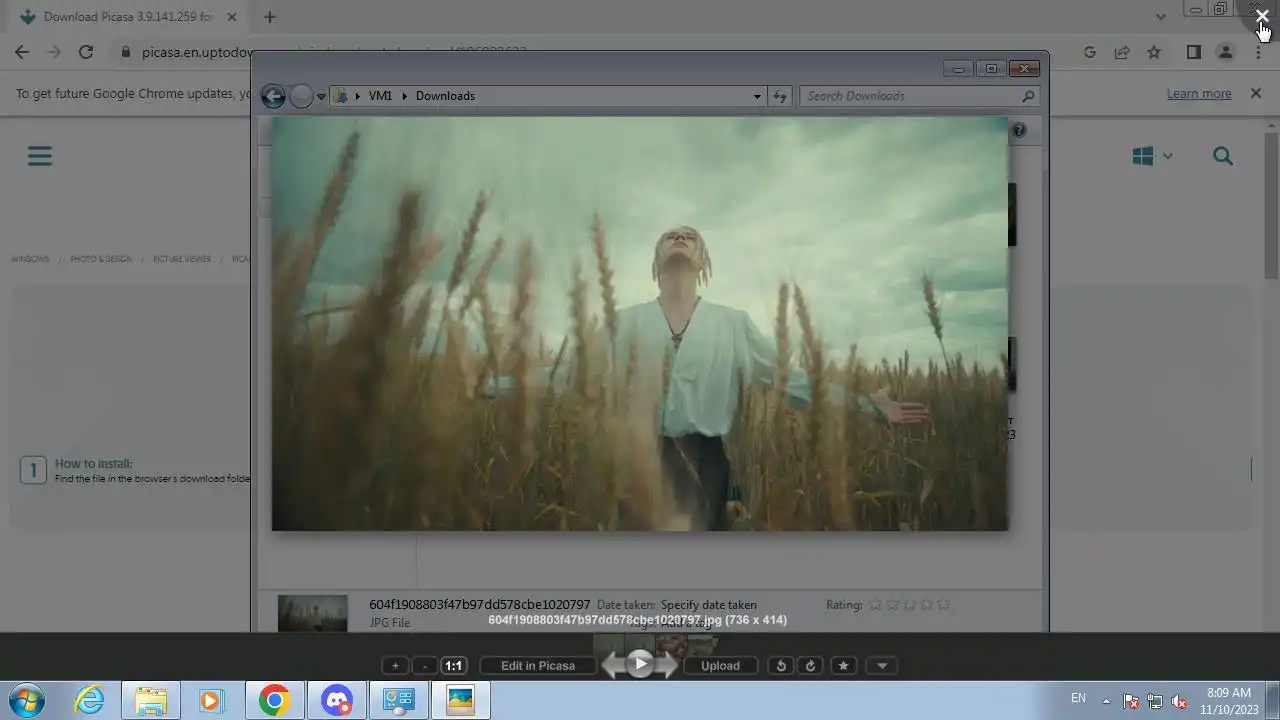The width and height of the screenshot is (1280, 720).
Task: Go to next photo arrow
Action: tap(668, 664)
